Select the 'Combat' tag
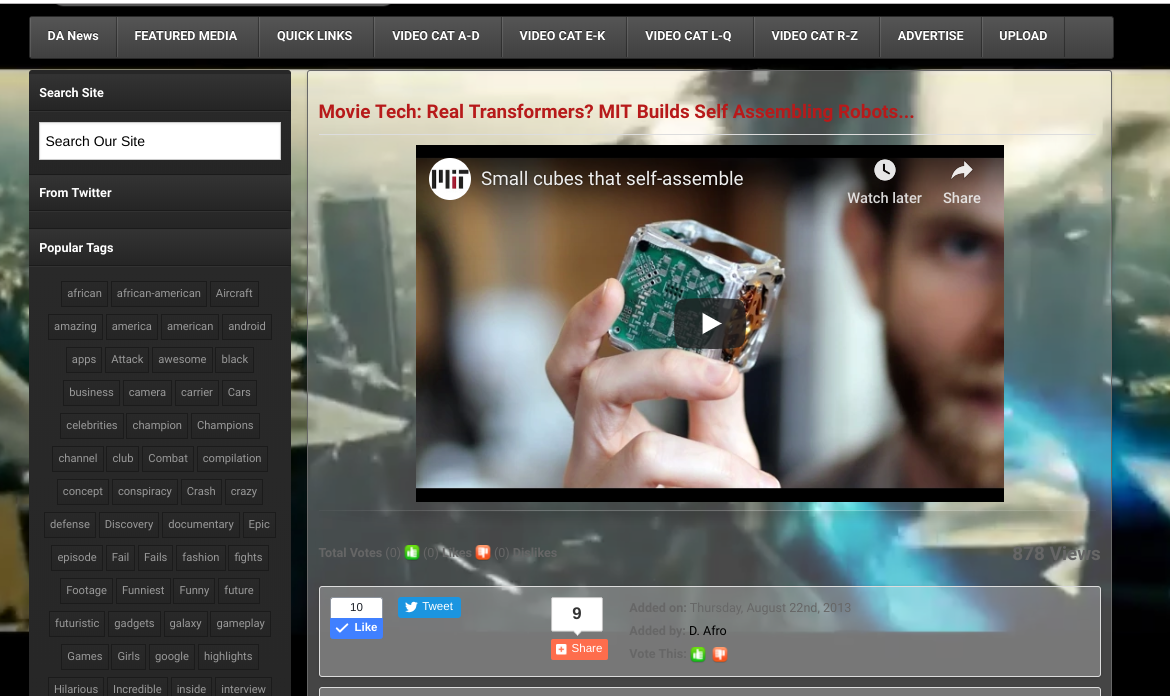 click(x=168, y=458)
